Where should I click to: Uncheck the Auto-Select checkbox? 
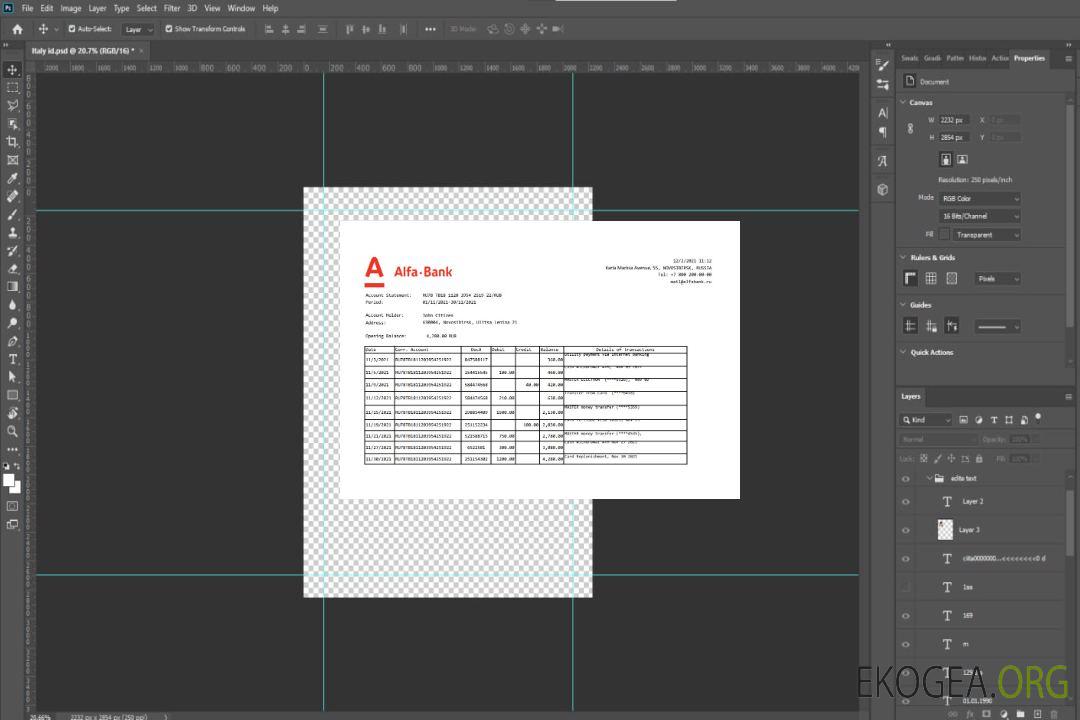pyautogui.click(x=71, y=29)
